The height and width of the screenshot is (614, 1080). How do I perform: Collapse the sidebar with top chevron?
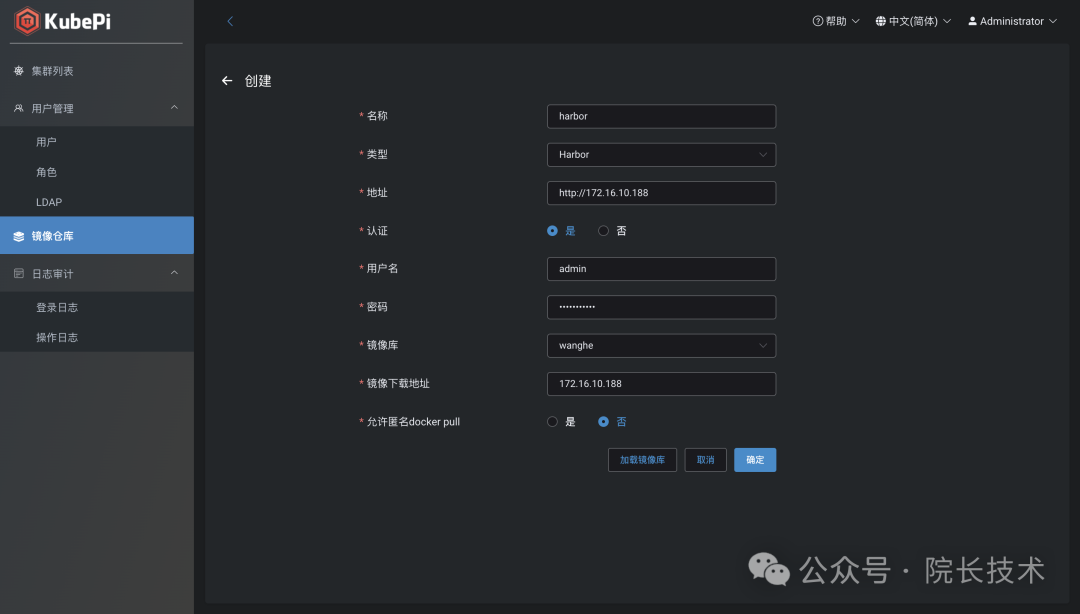230,21
